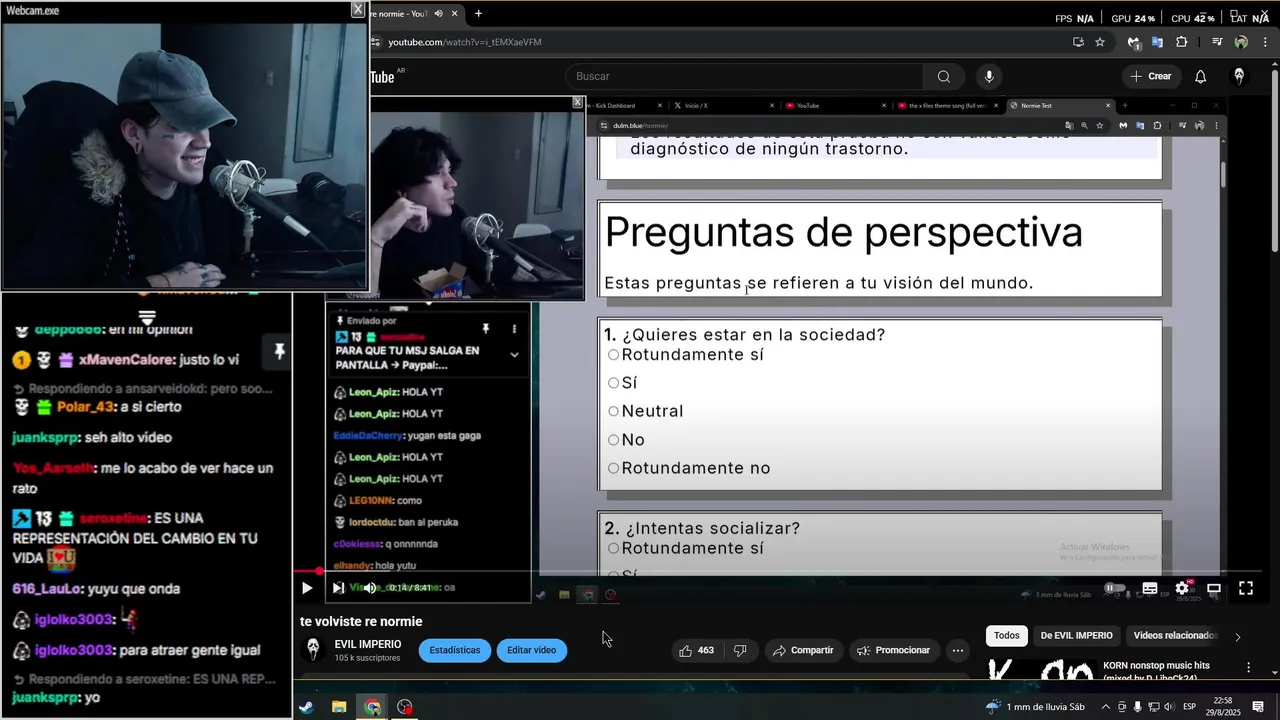Open Windows notification center icon
The image size is (1280, 720).
[1258, 707]
